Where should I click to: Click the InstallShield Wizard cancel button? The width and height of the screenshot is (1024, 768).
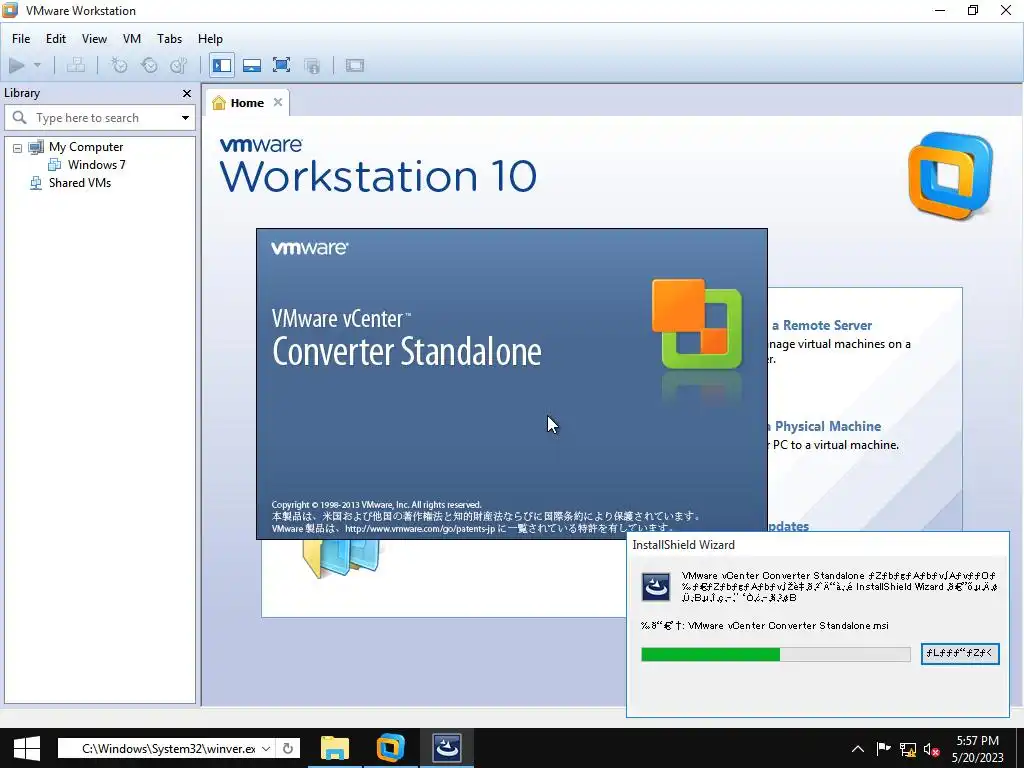(x=960, y=653)
